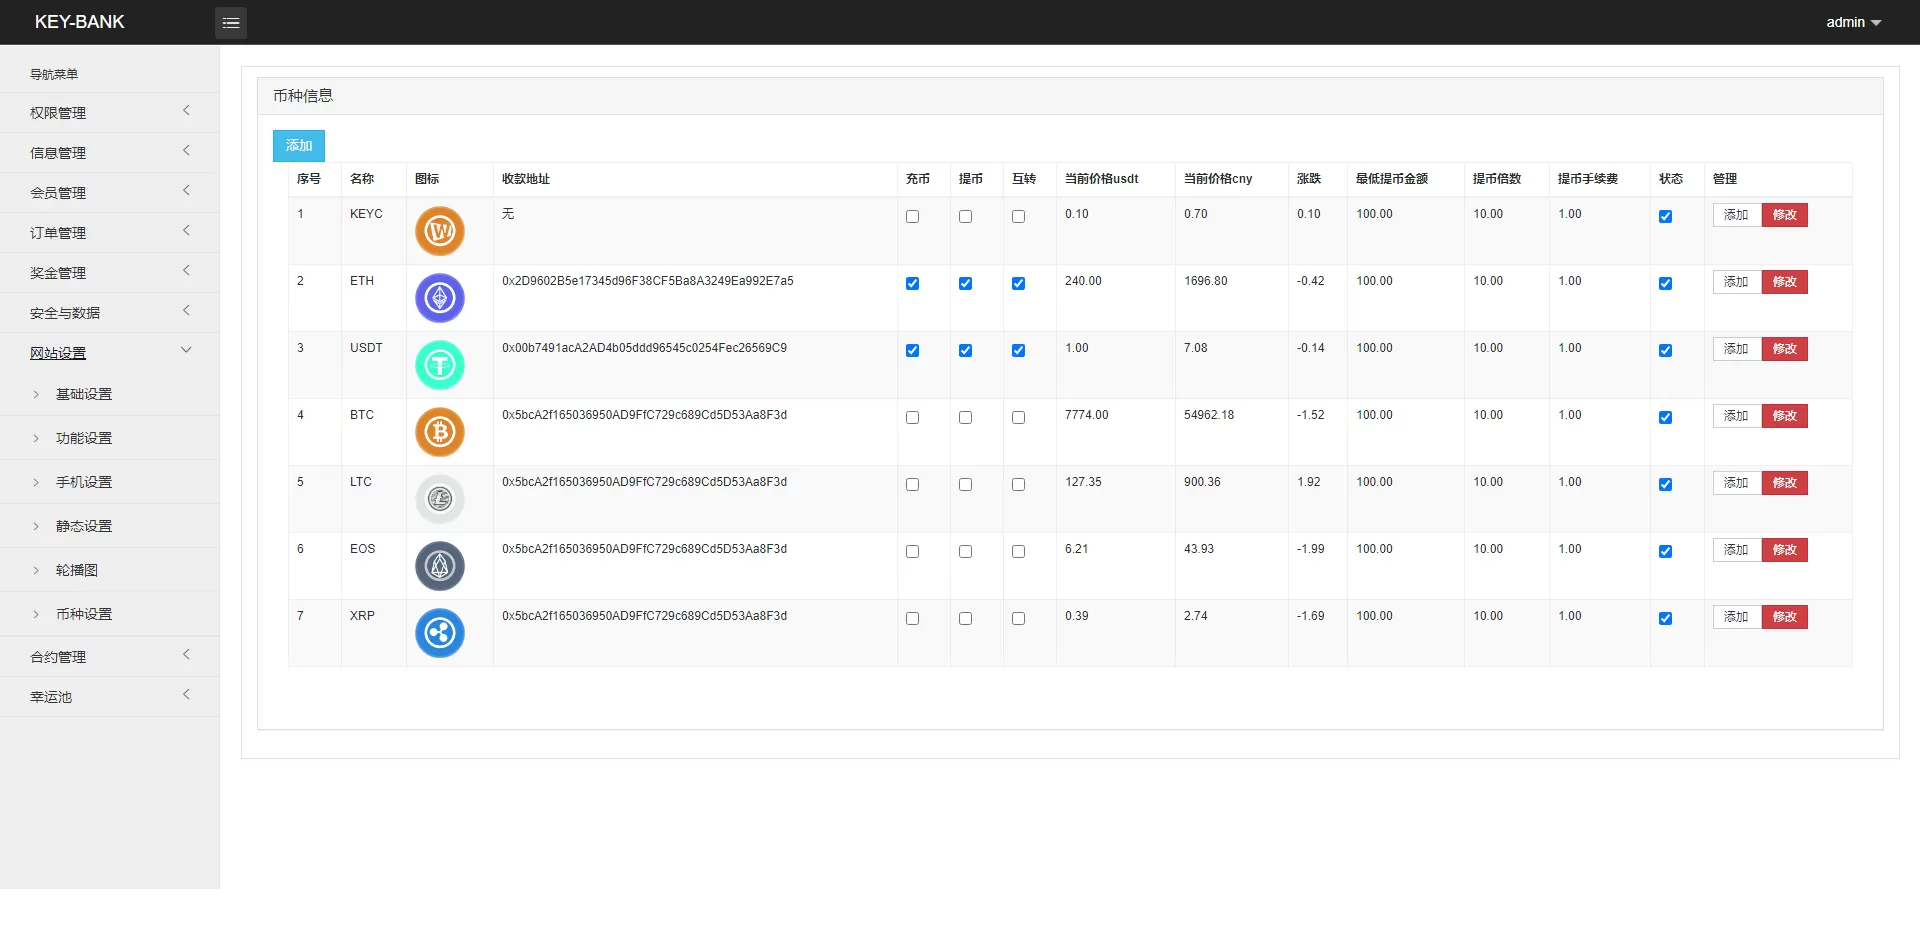Click the red 修改 button for USDT
This screenshot has height=931, width=1920.
tap(1784, 349)
